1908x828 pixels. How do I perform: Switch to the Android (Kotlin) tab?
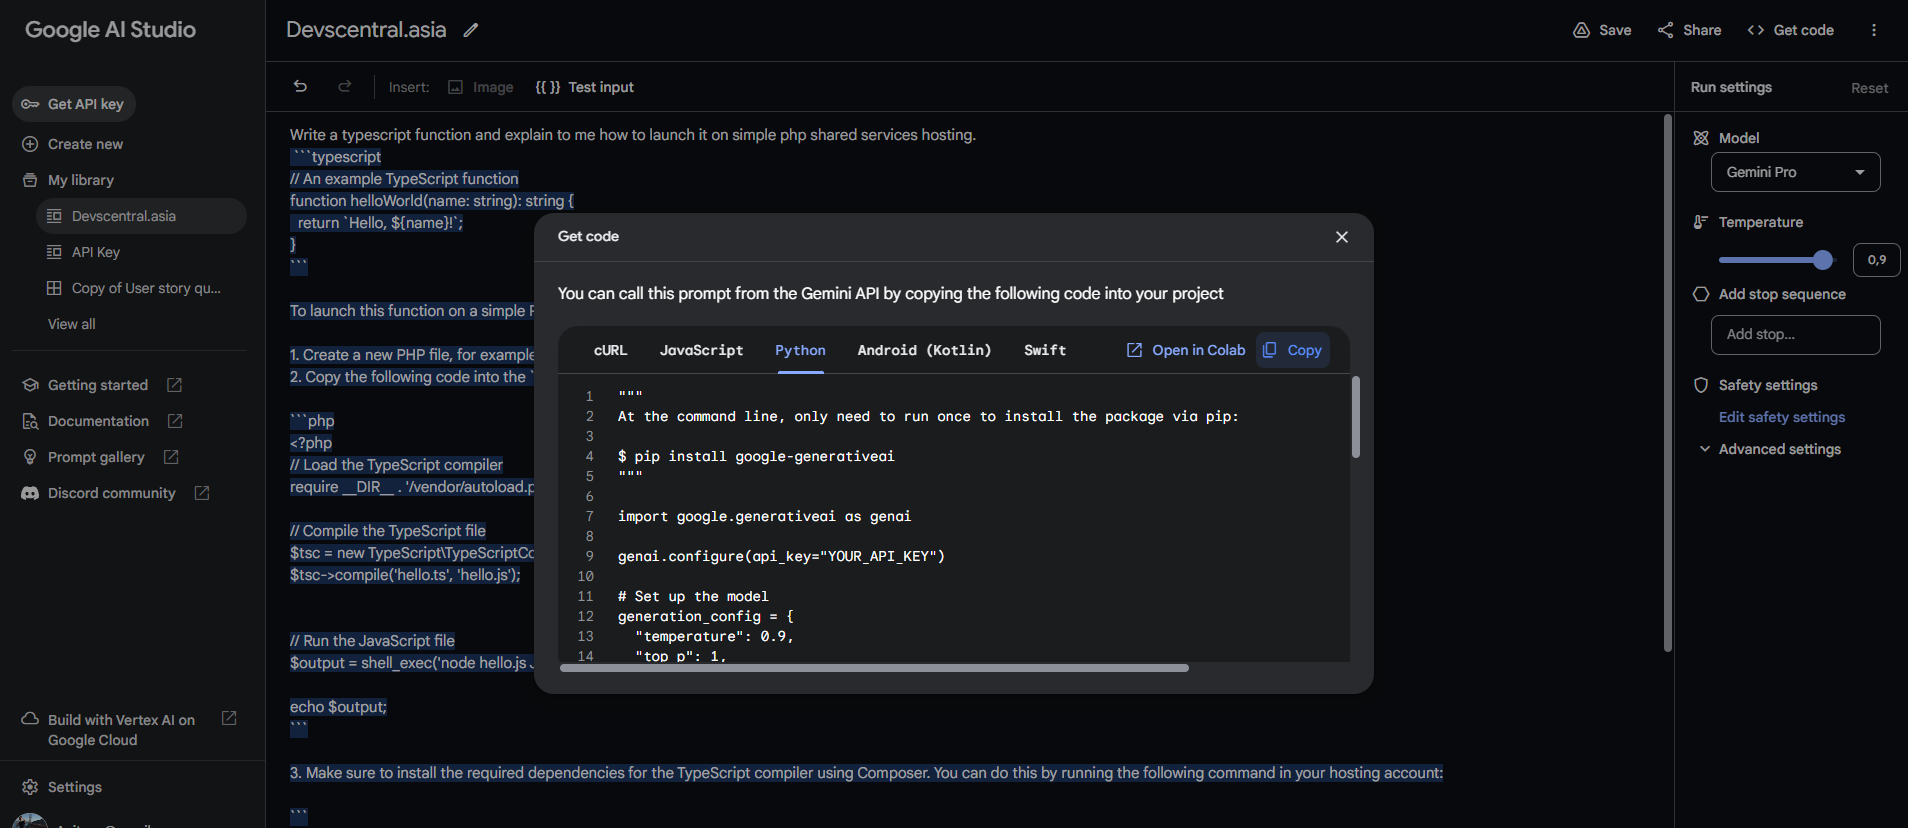pos(924,350)
